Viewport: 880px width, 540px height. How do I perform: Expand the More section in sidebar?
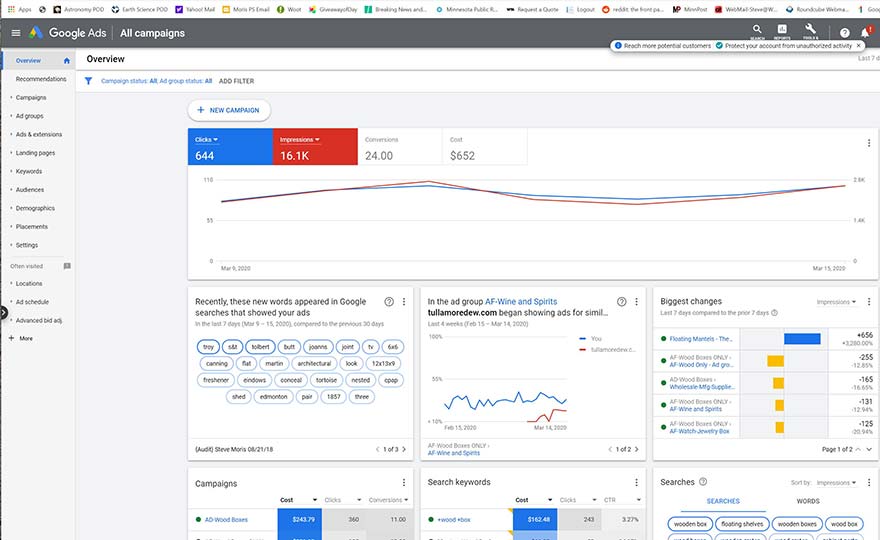tap(26, 339)
